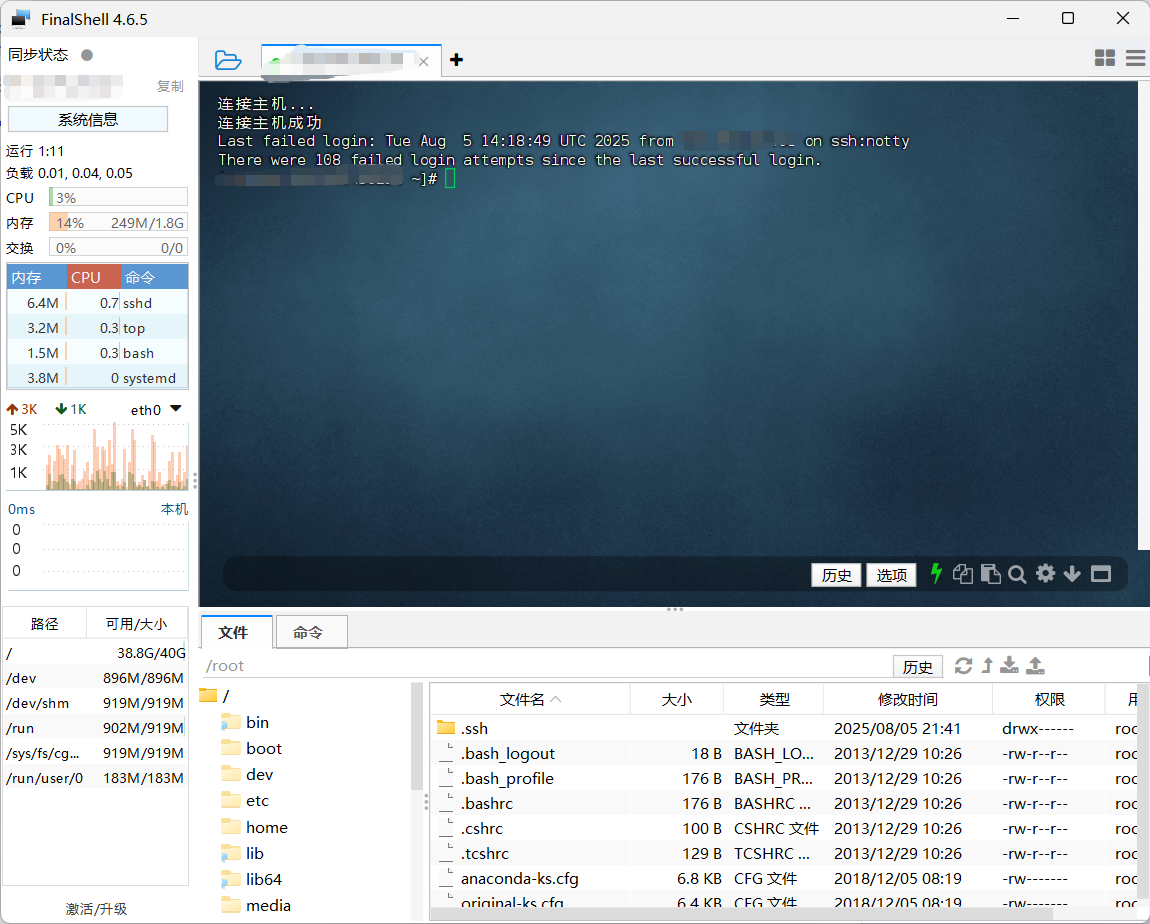Screen dimensions: 1150x924
Task: Open the main hamburger menu
Action: pyautogui.click(x=1135, y=59)
